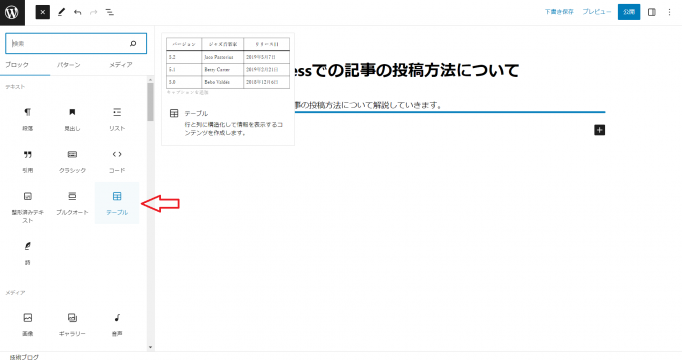Open the document overview list view
This screenshot has width=682, height=360.
point(110,12)
